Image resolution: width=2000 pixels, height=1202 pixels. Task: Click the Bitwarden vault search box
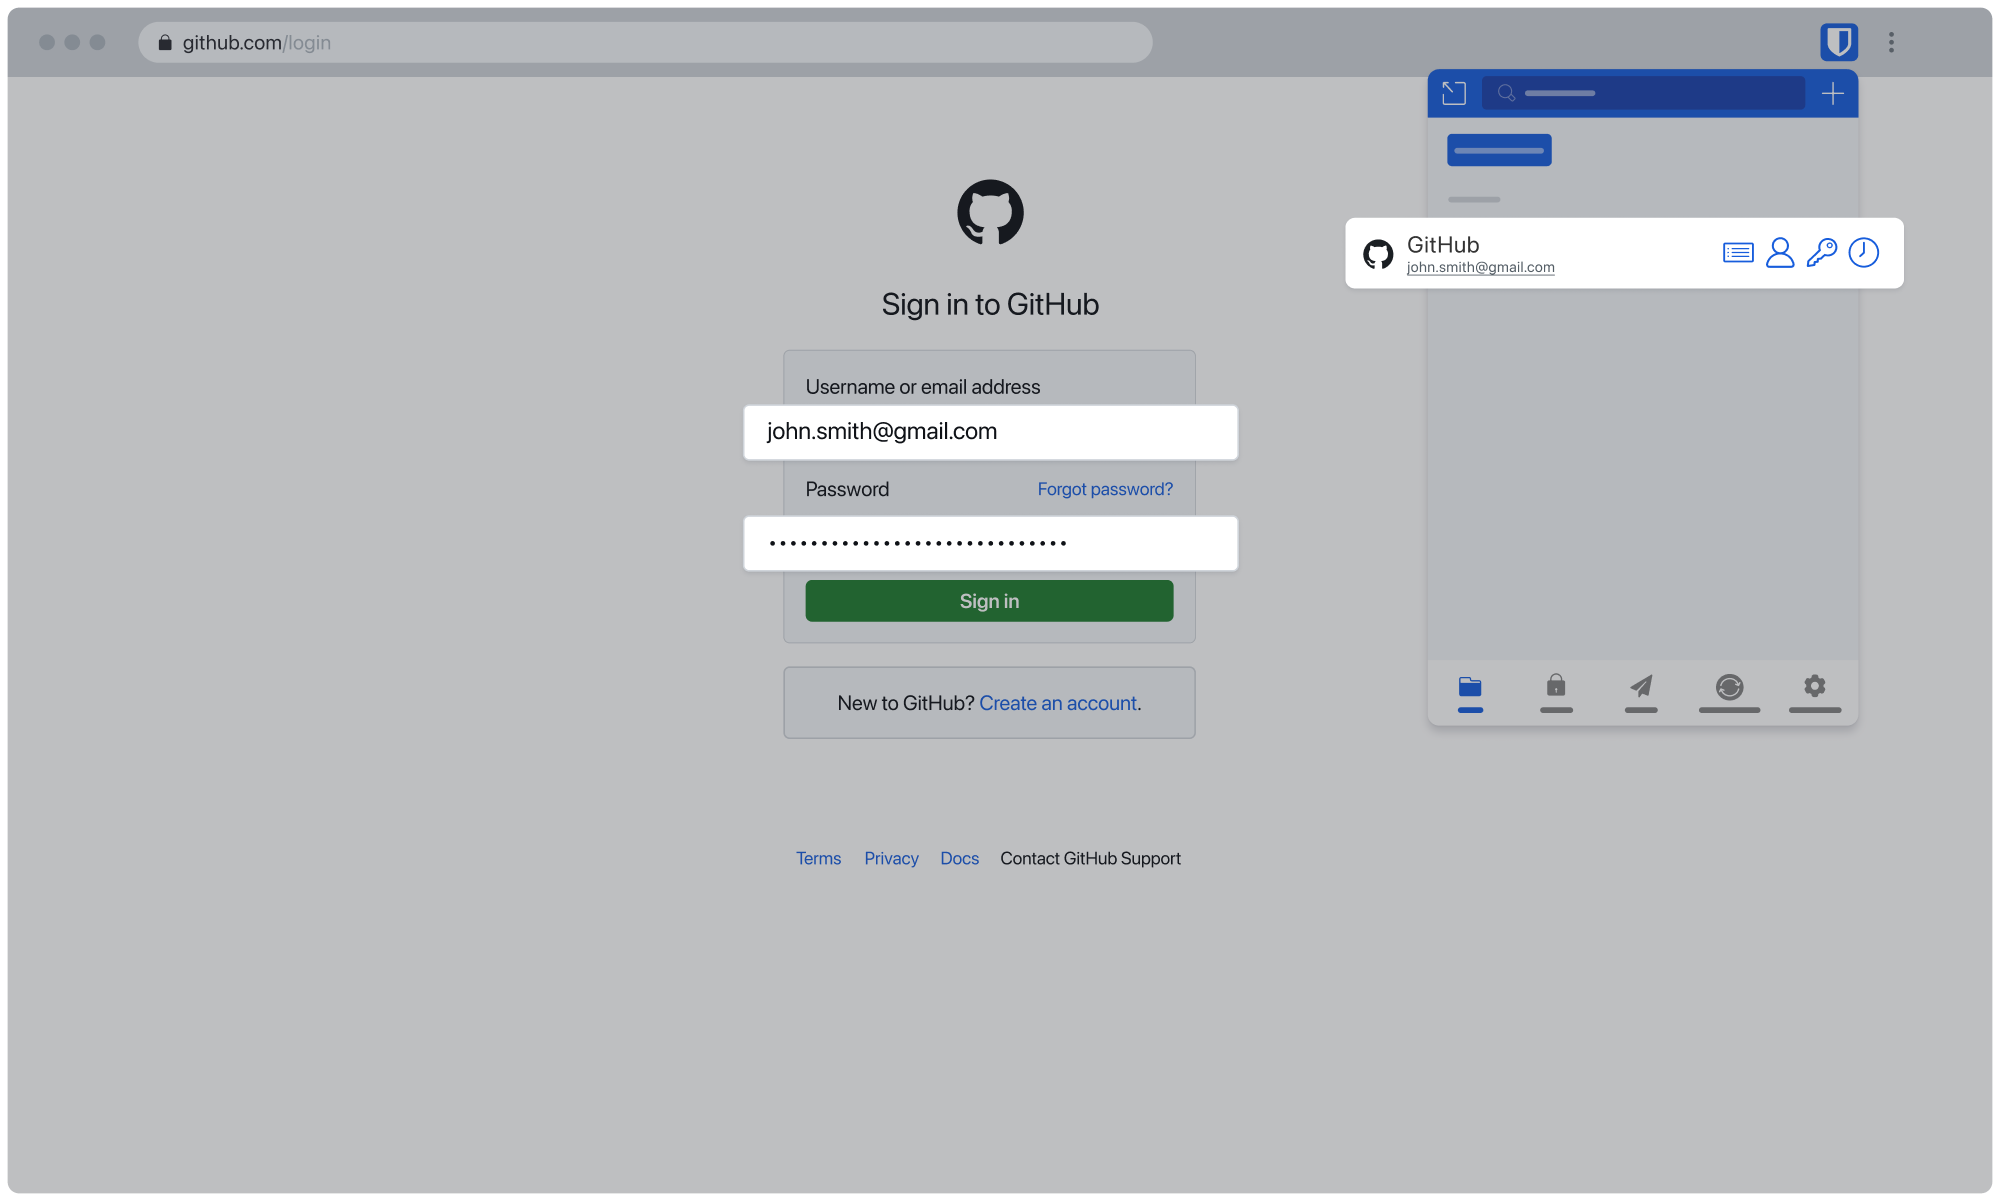[1643, 93]
